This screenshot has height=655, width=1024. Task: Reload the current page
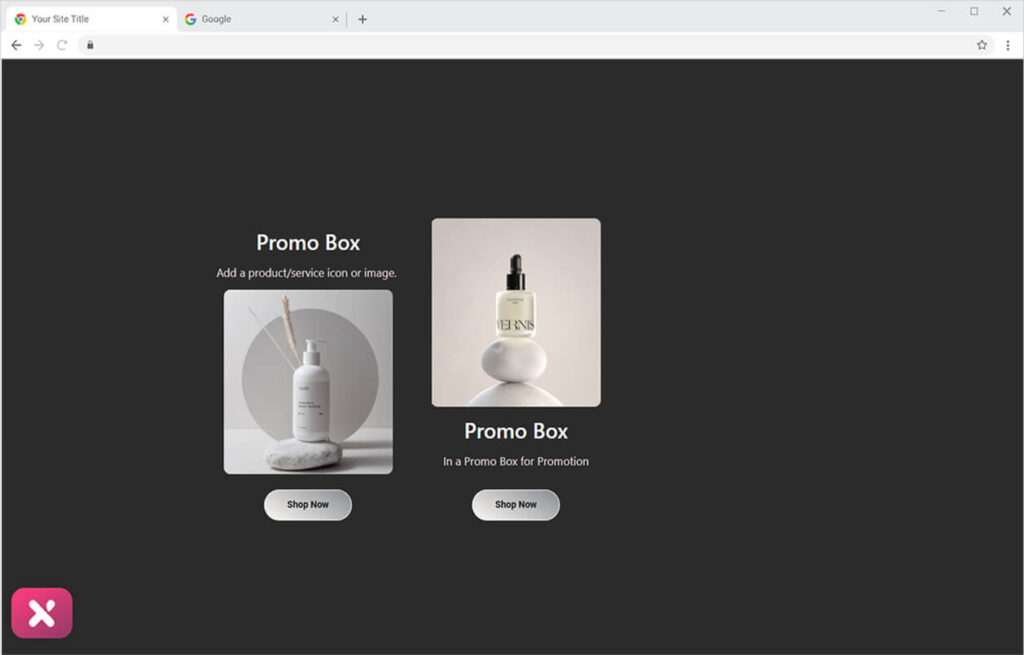62,45
